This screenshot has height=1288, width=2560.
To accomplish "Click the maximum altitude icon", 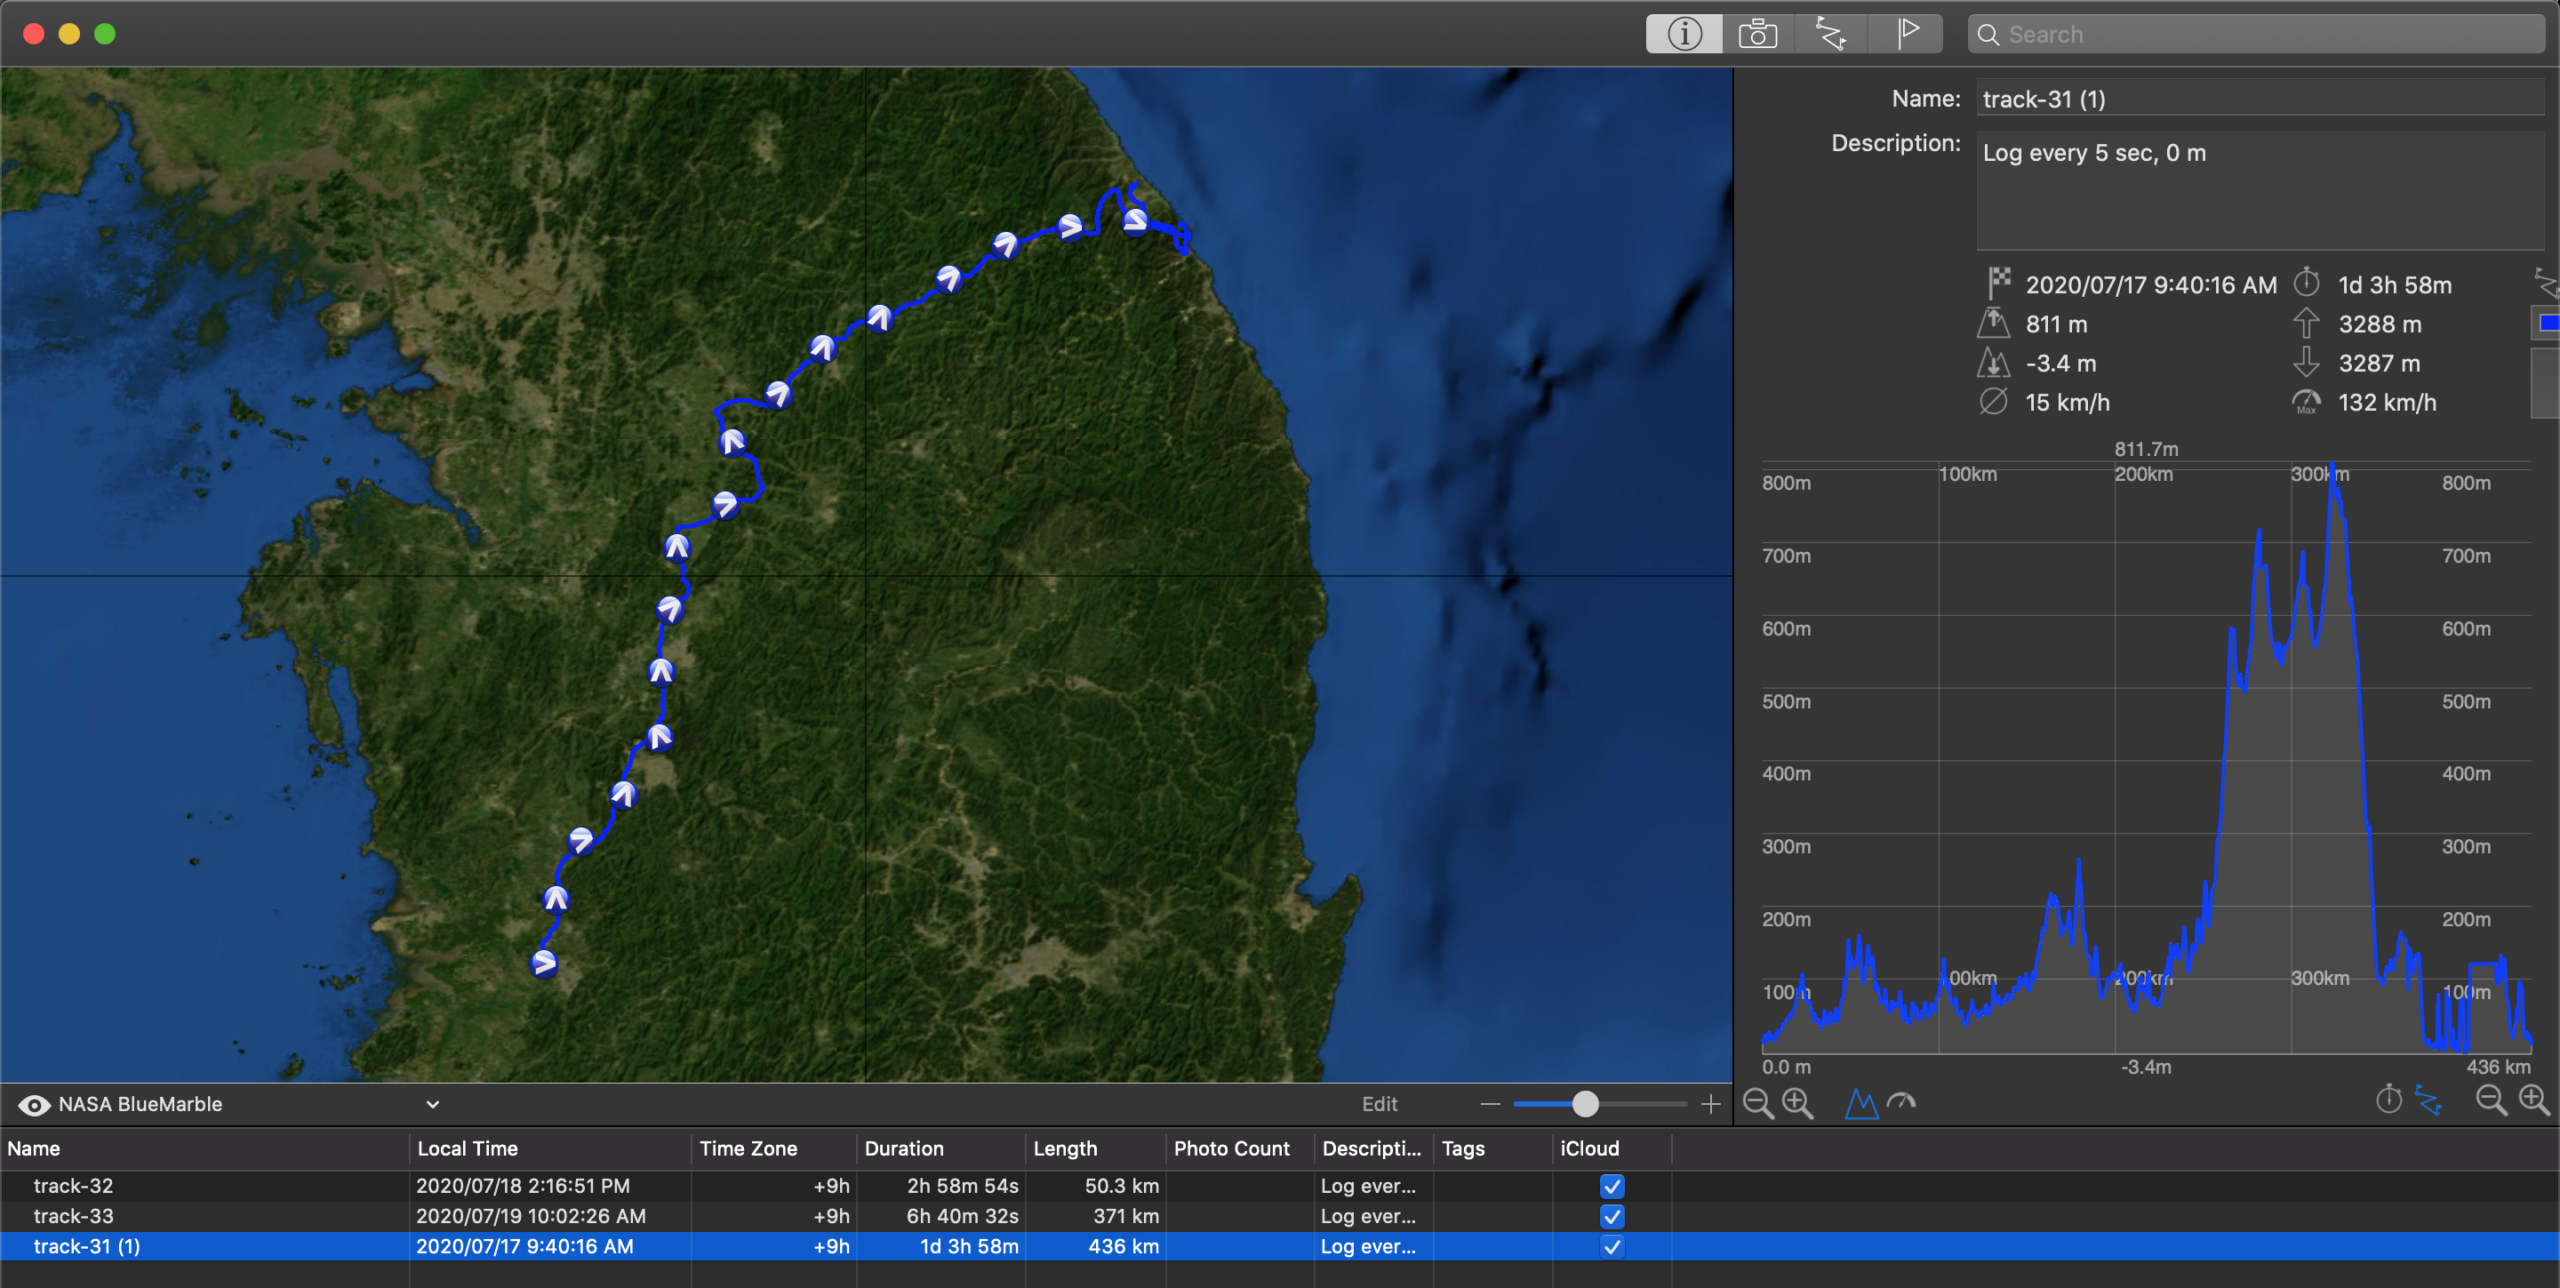I will click(x=1993, y=323).
